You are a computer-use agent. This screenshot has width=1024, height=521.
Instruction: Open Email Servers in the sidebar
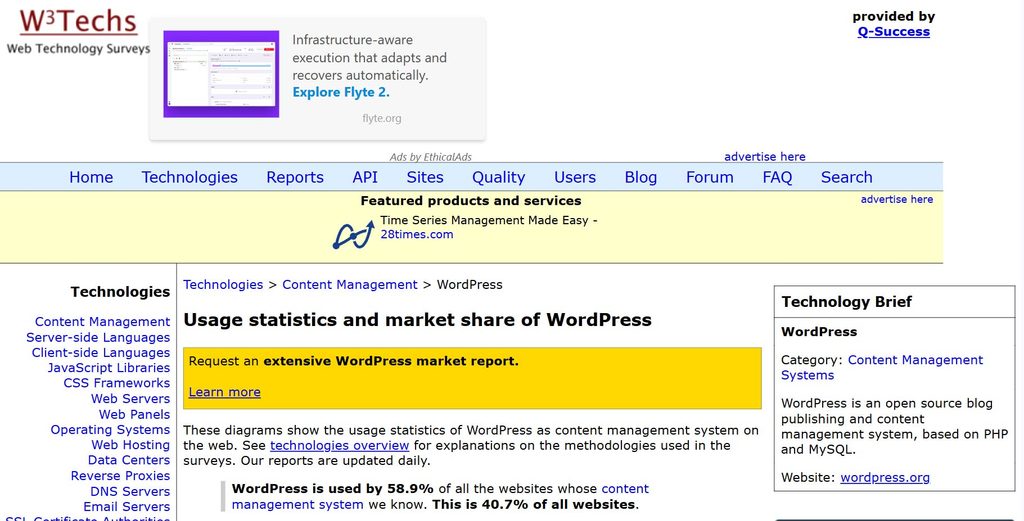click(x=127, y=507)
